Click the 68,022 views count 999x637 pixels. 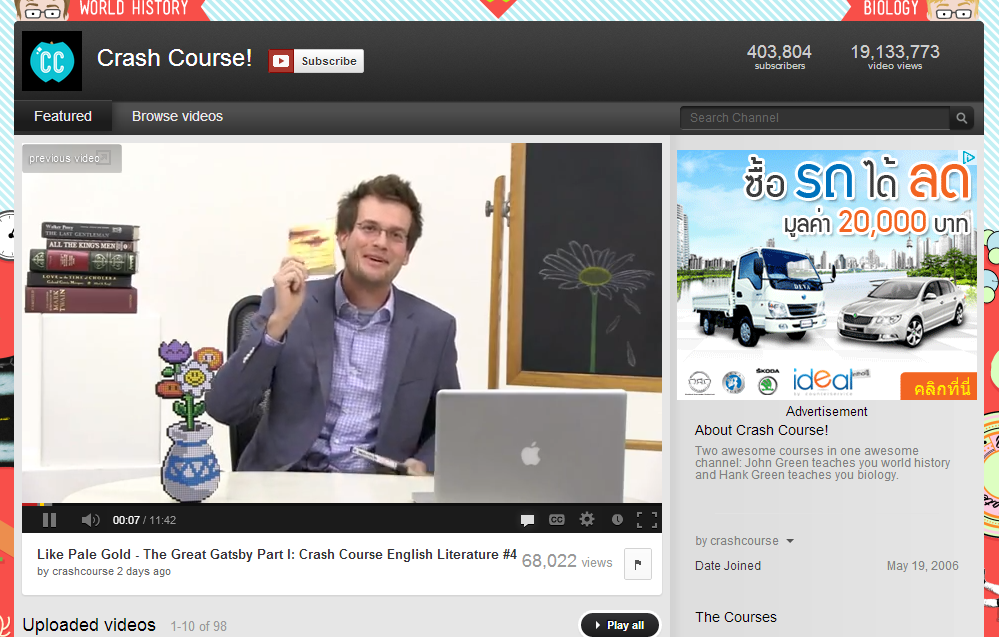(567, 561)
